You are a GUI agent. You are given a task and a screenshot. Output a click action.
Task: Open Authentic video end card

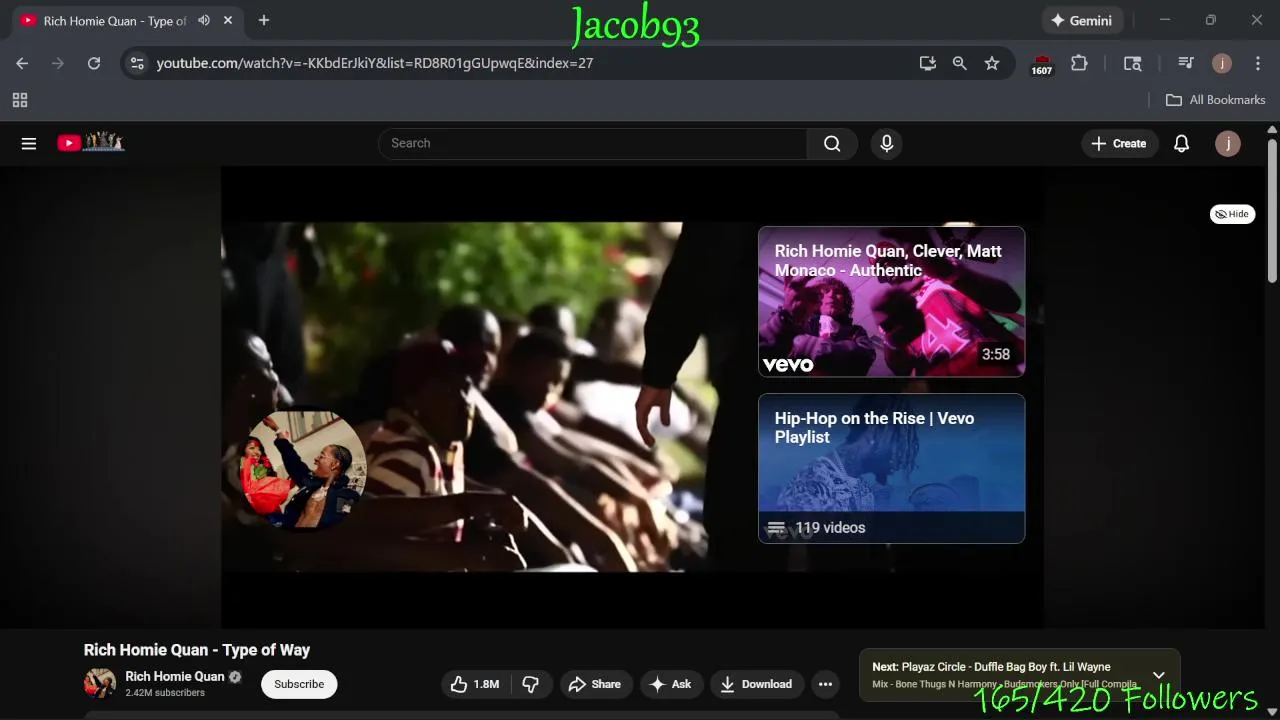click(891, 301)
